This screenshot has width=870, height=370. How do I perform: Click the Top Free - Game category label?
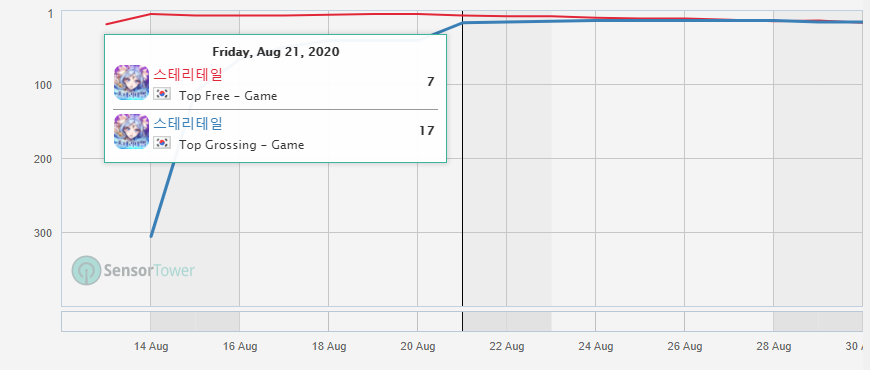click(x=228, y=96)
